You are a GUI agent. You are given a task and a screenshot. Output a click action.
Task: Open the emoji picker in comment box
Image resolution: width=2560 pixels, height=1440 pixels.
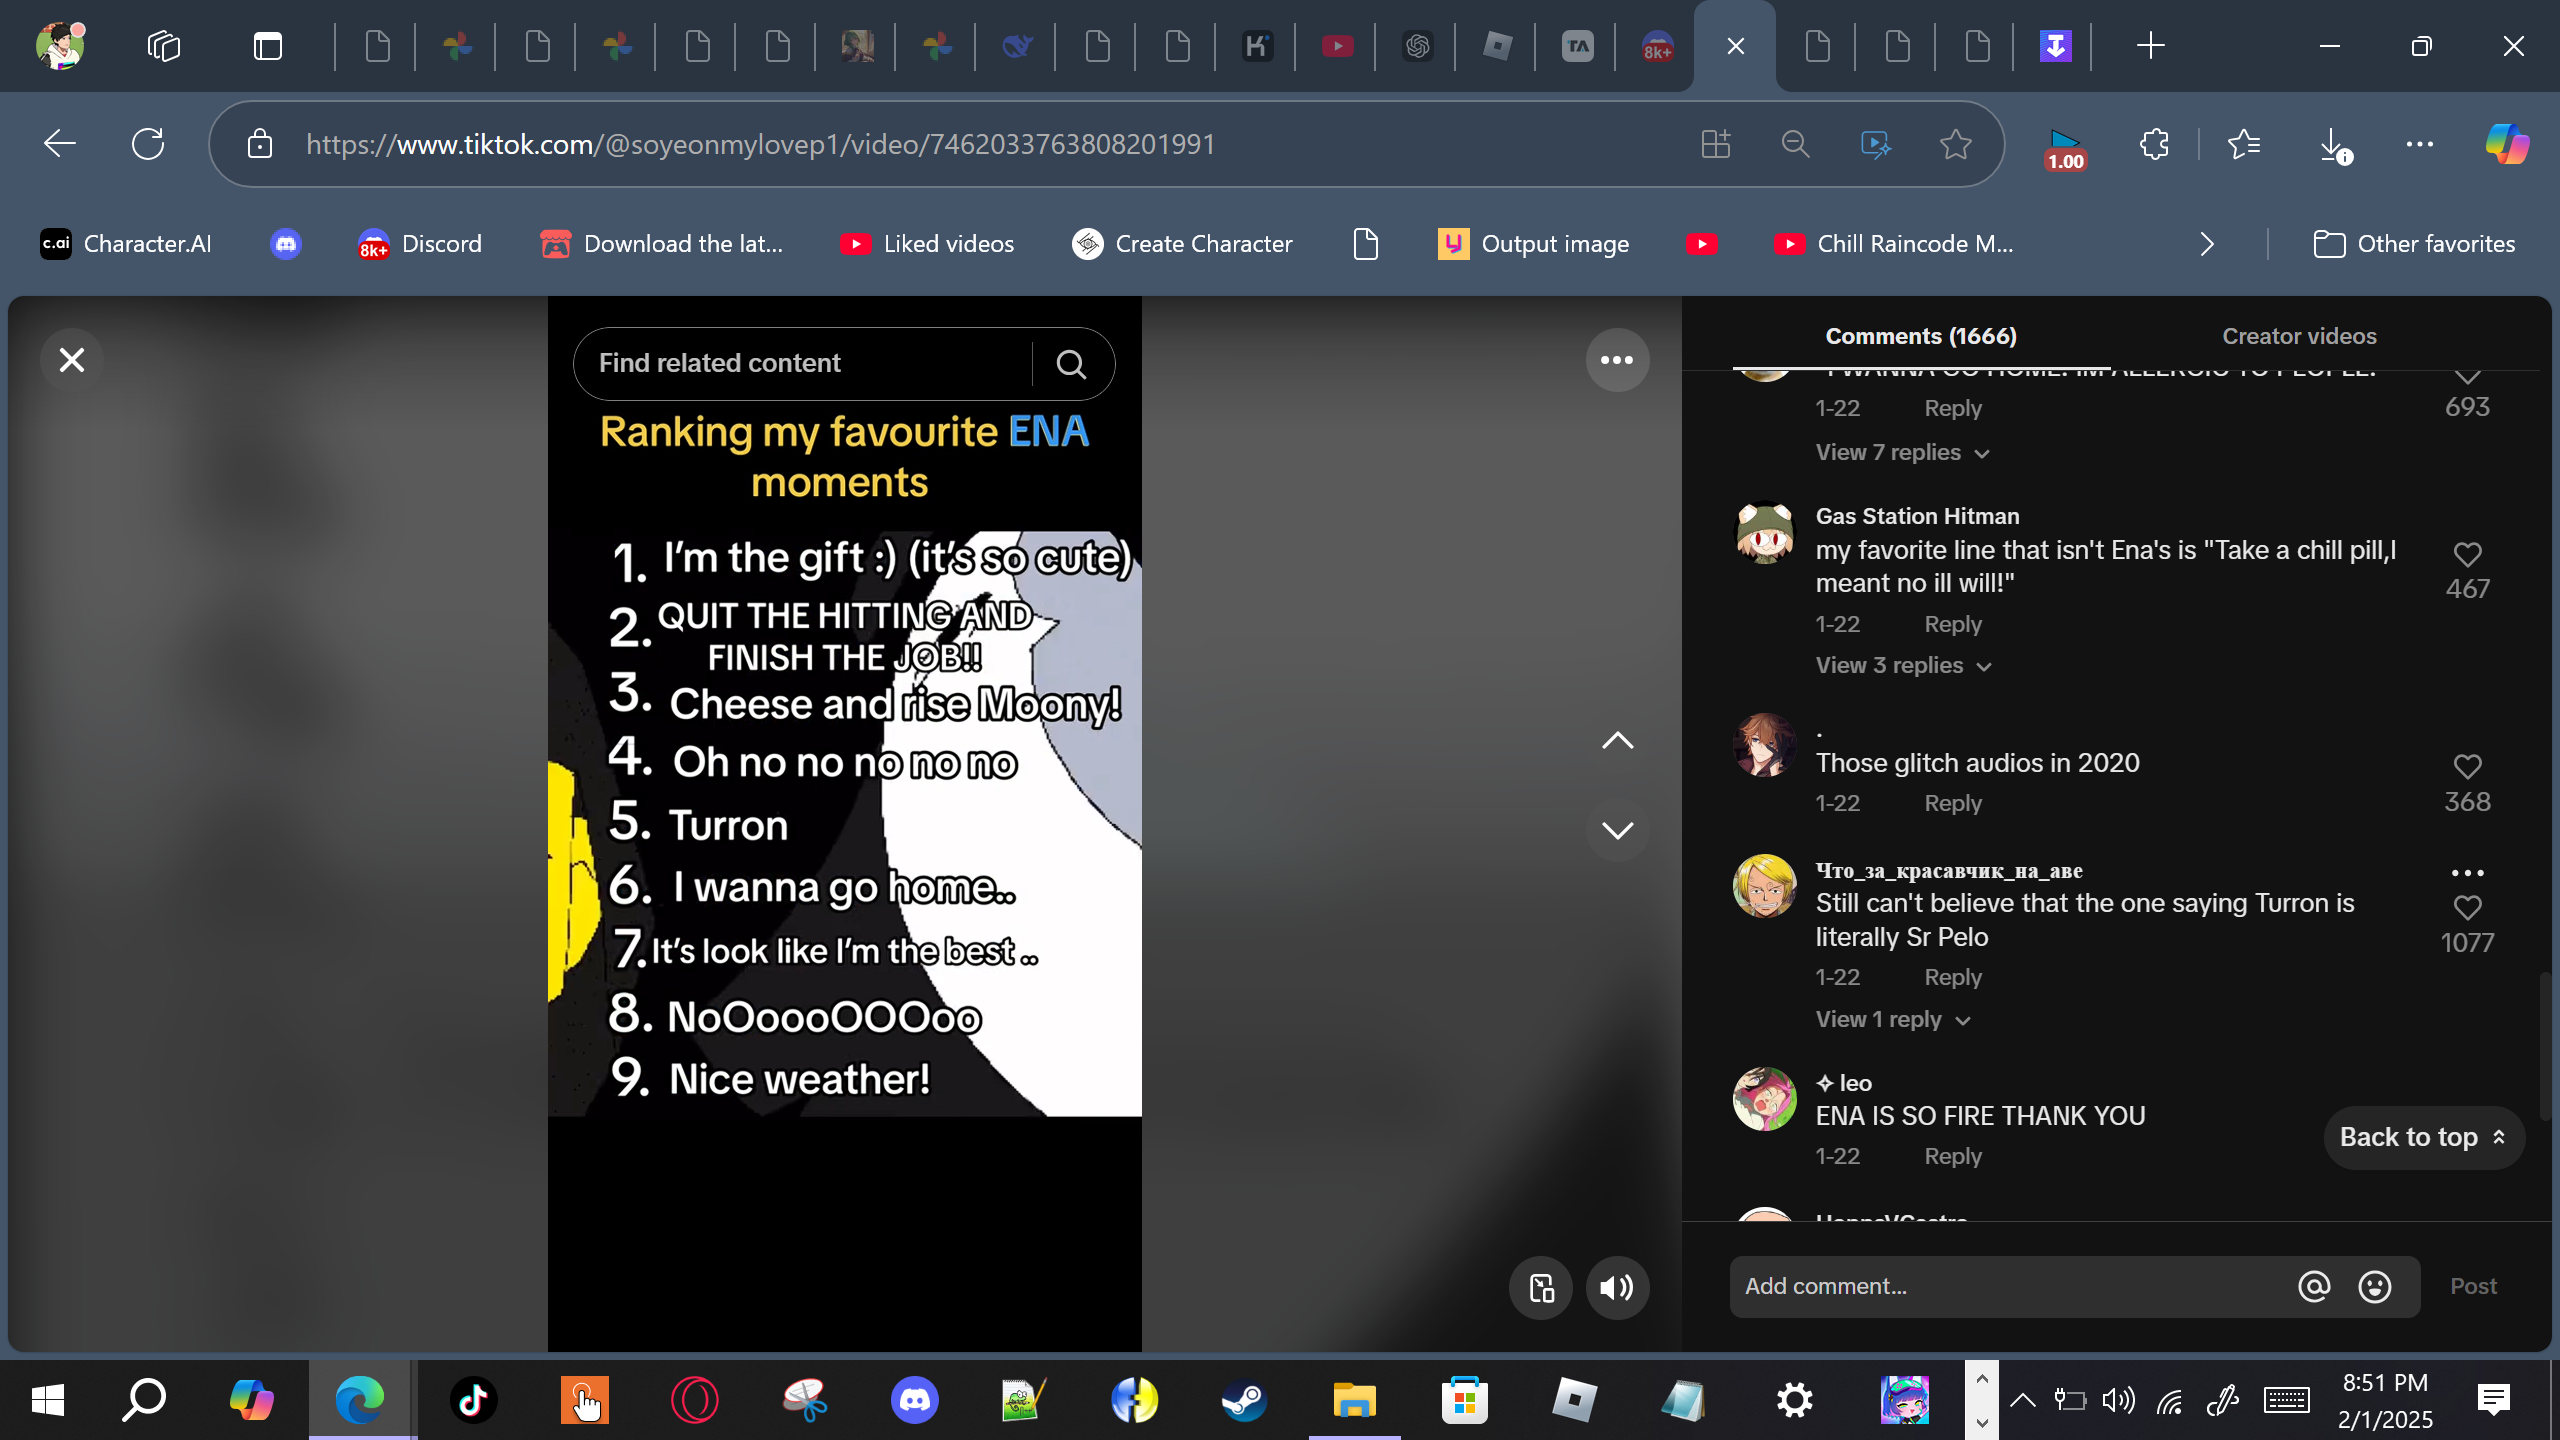click(x=2374, y=1287)
